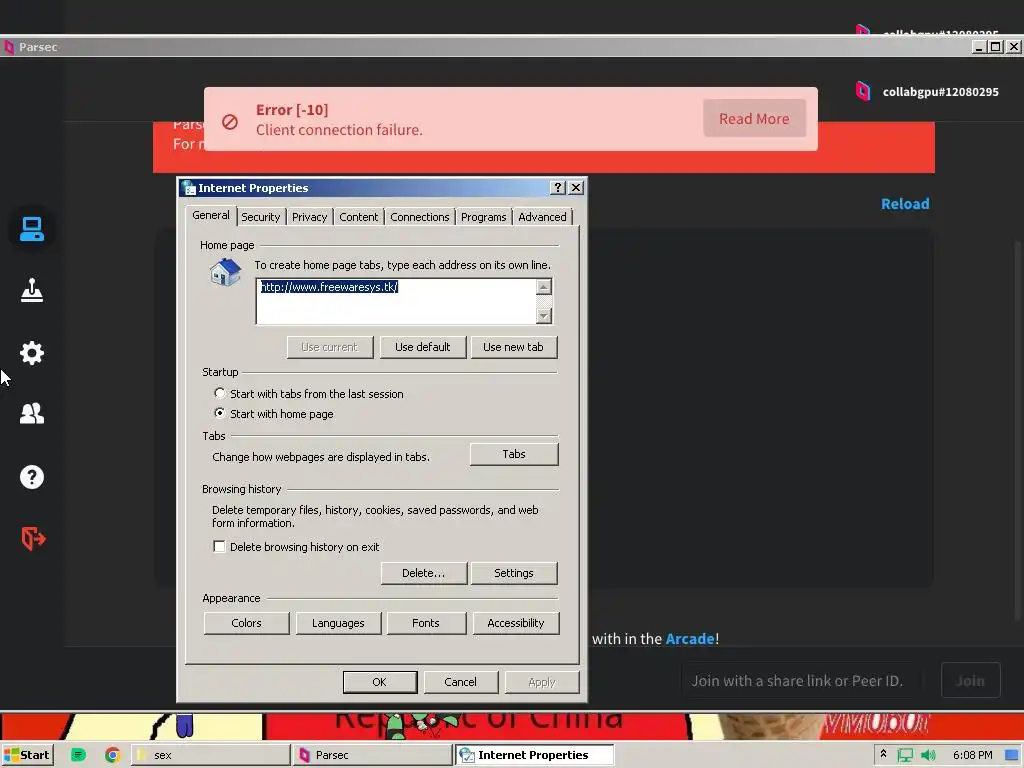Click the house Home page icon
The image size is (1024, 768).
[225, 272]
